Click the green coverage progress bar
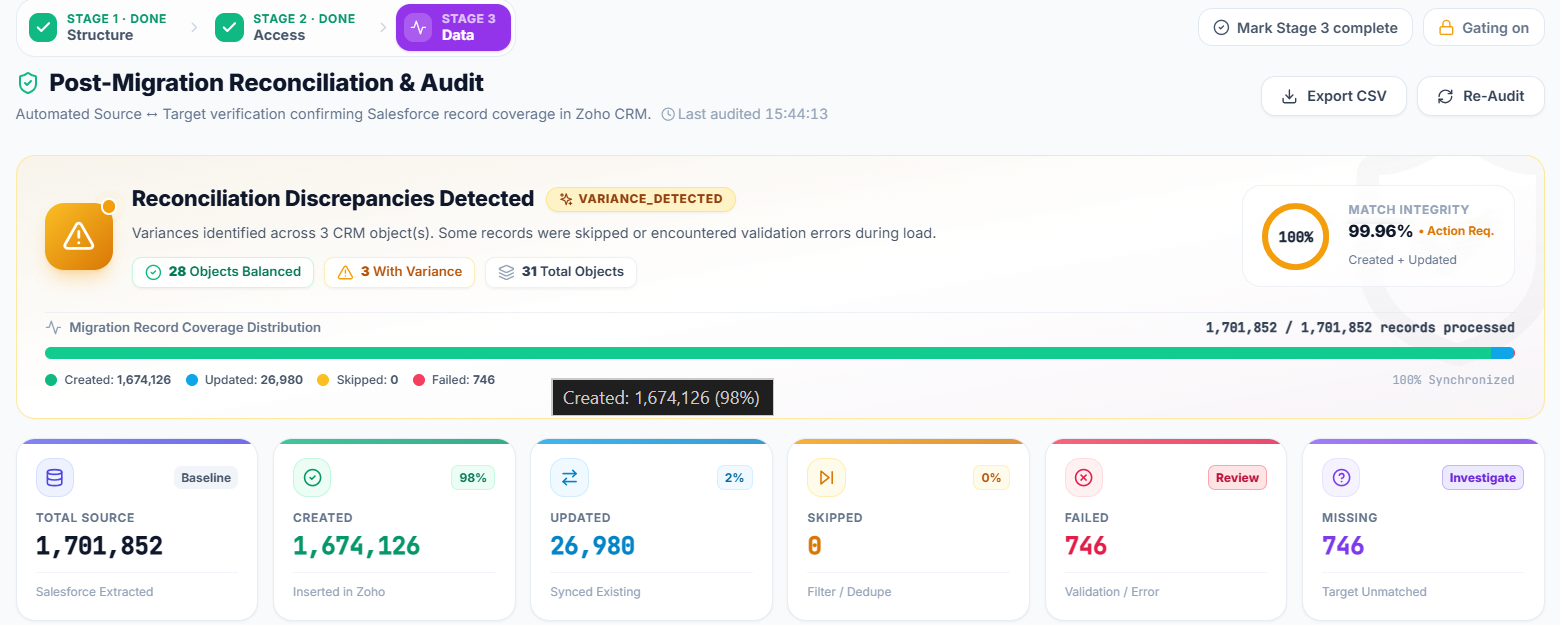Viewport: 1560px width, 625px height. [767, 353]
